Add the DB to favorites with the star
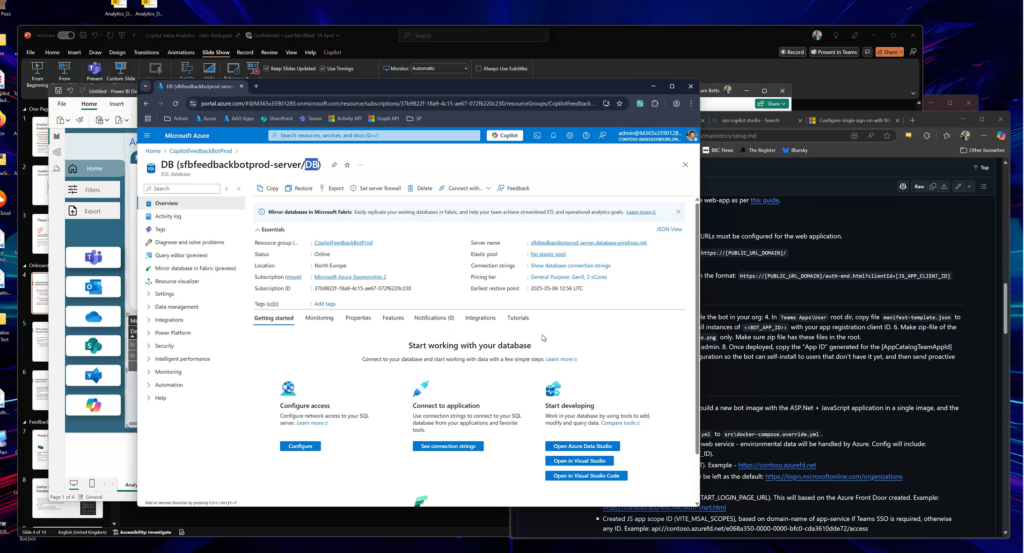 pyautogui.click(x=347, y=165)
